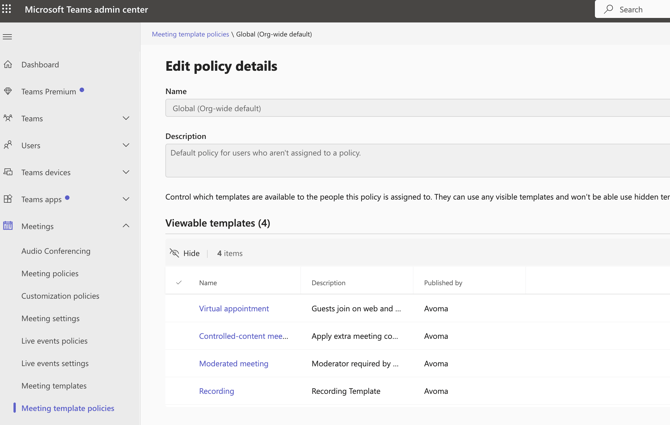Focus the Search box
The image size is (670, 425).
click(632, 9)
